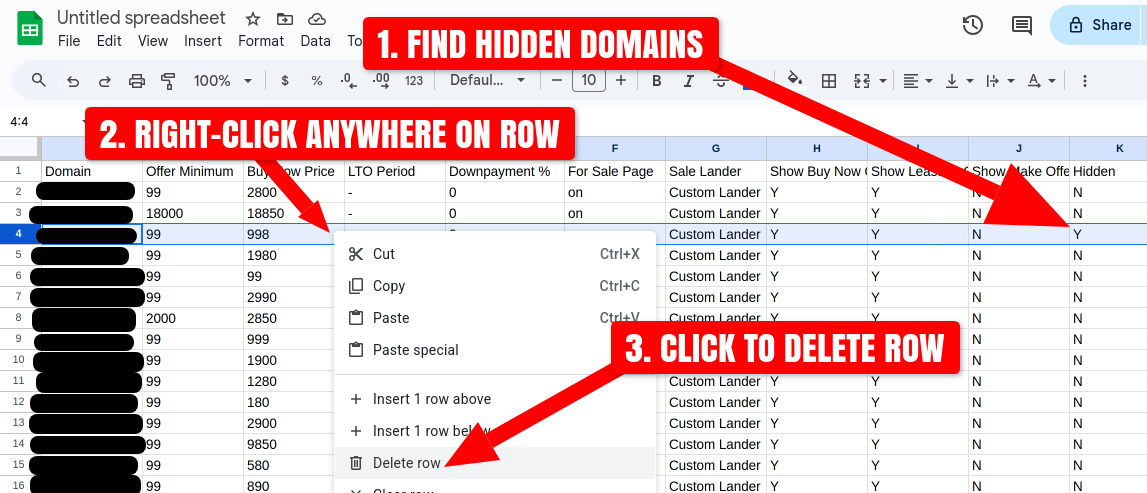Open the Edit menu

(109, 41)
